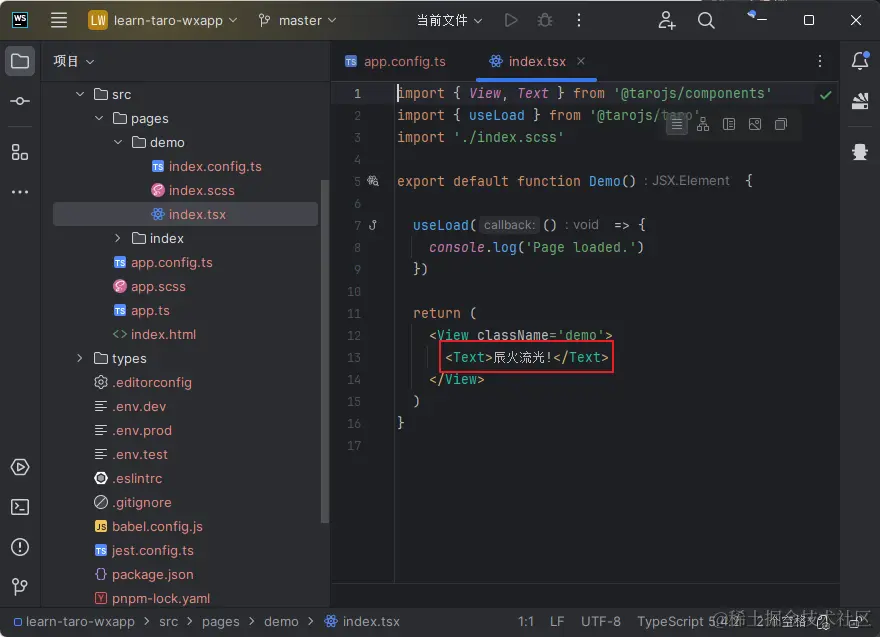Open the Problems tool window
This screenshot has height=637, width=880.
[20, 547]
